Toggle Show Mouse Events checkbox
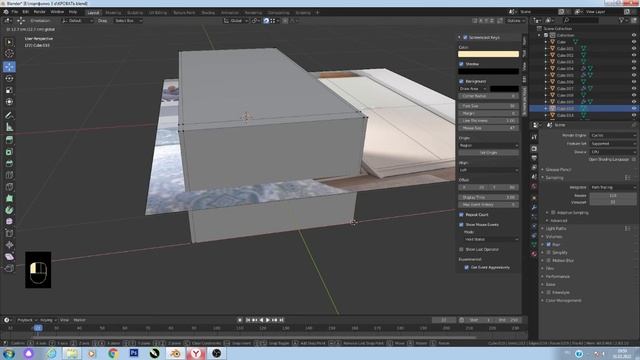The width and height of the screenshot is (640, 360). (461, 224)
